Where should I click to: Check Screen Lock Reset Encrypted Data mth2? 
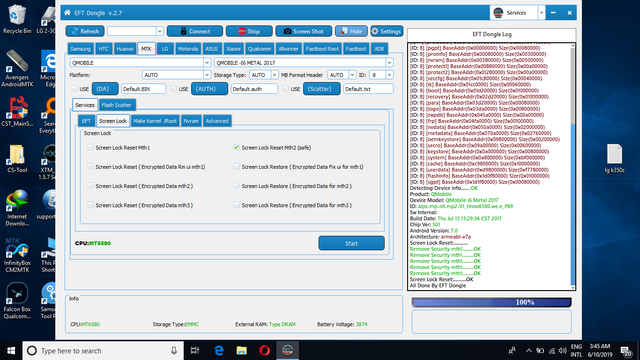90,186
